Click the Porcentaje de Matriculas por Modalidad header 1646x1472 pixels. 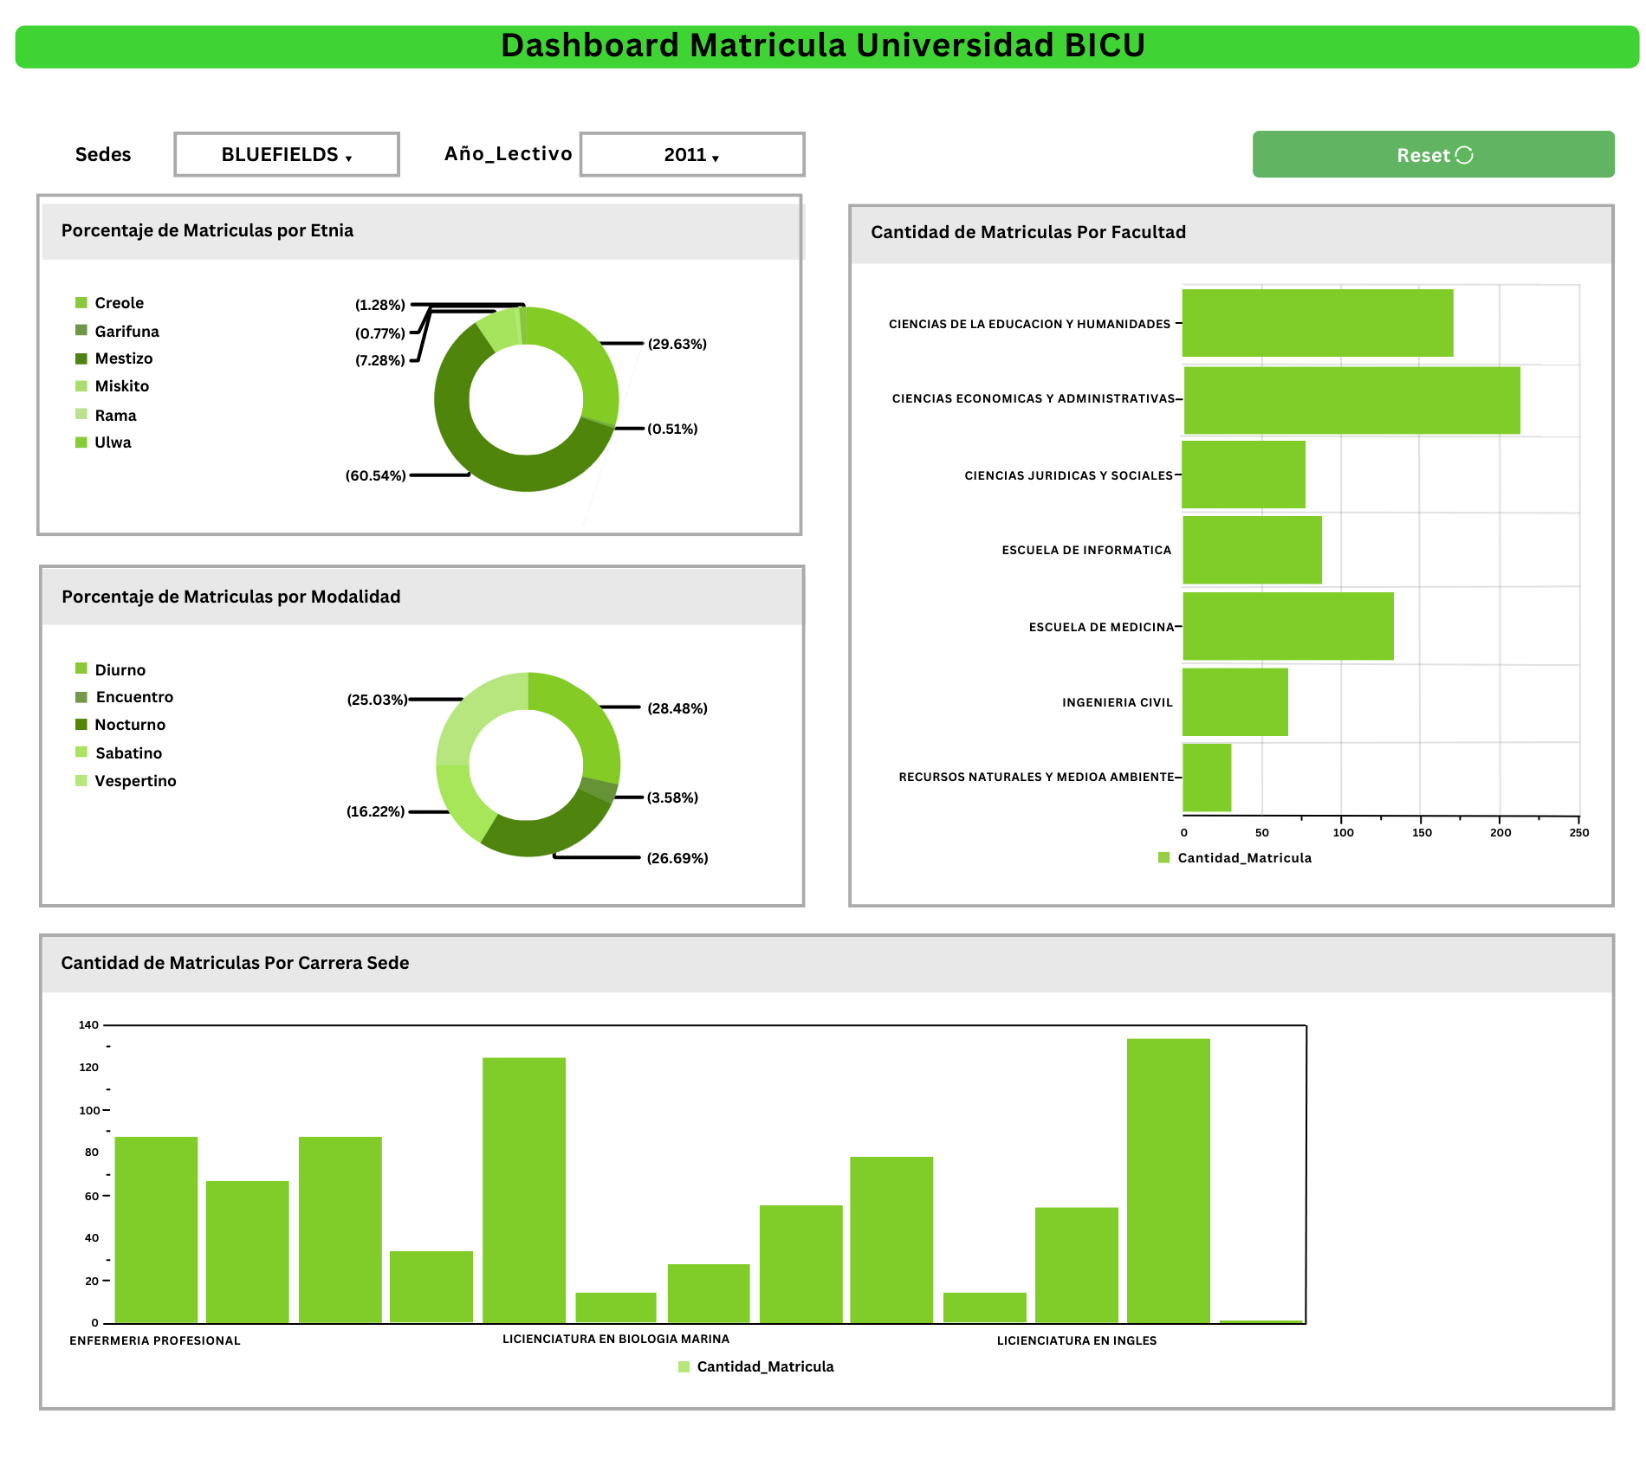tap(231, 597)
